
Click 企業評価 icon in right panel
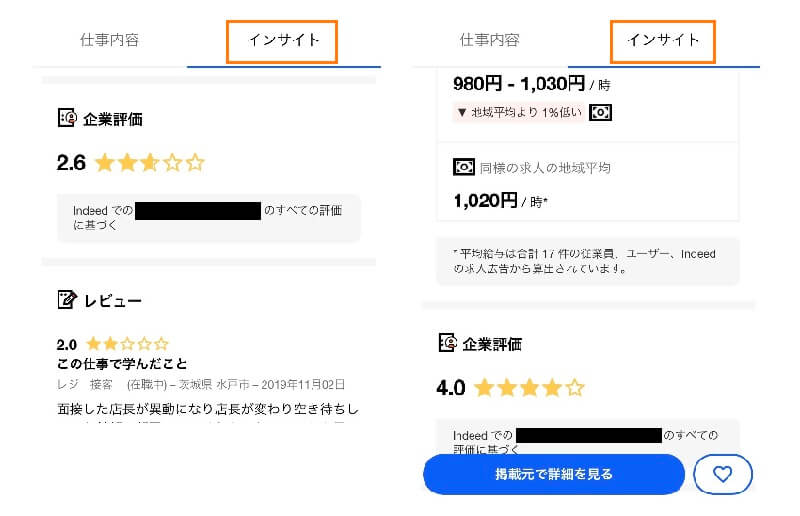[x=447, y=342]
